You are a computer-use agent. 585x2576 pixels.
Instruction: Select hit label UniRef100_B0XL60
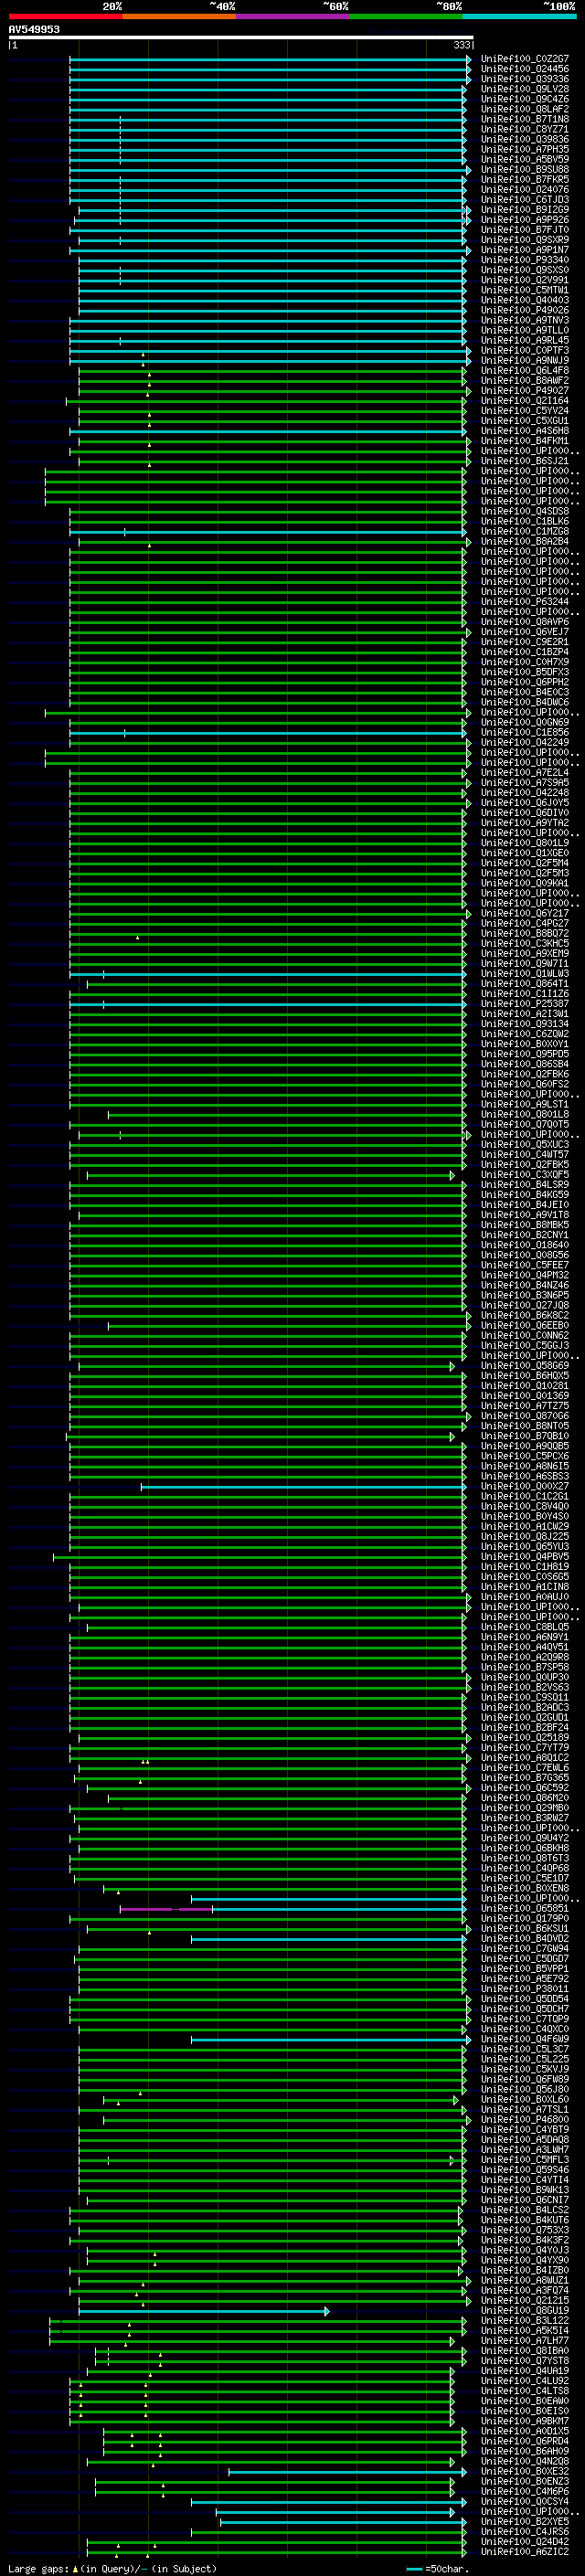[524, 2099]
